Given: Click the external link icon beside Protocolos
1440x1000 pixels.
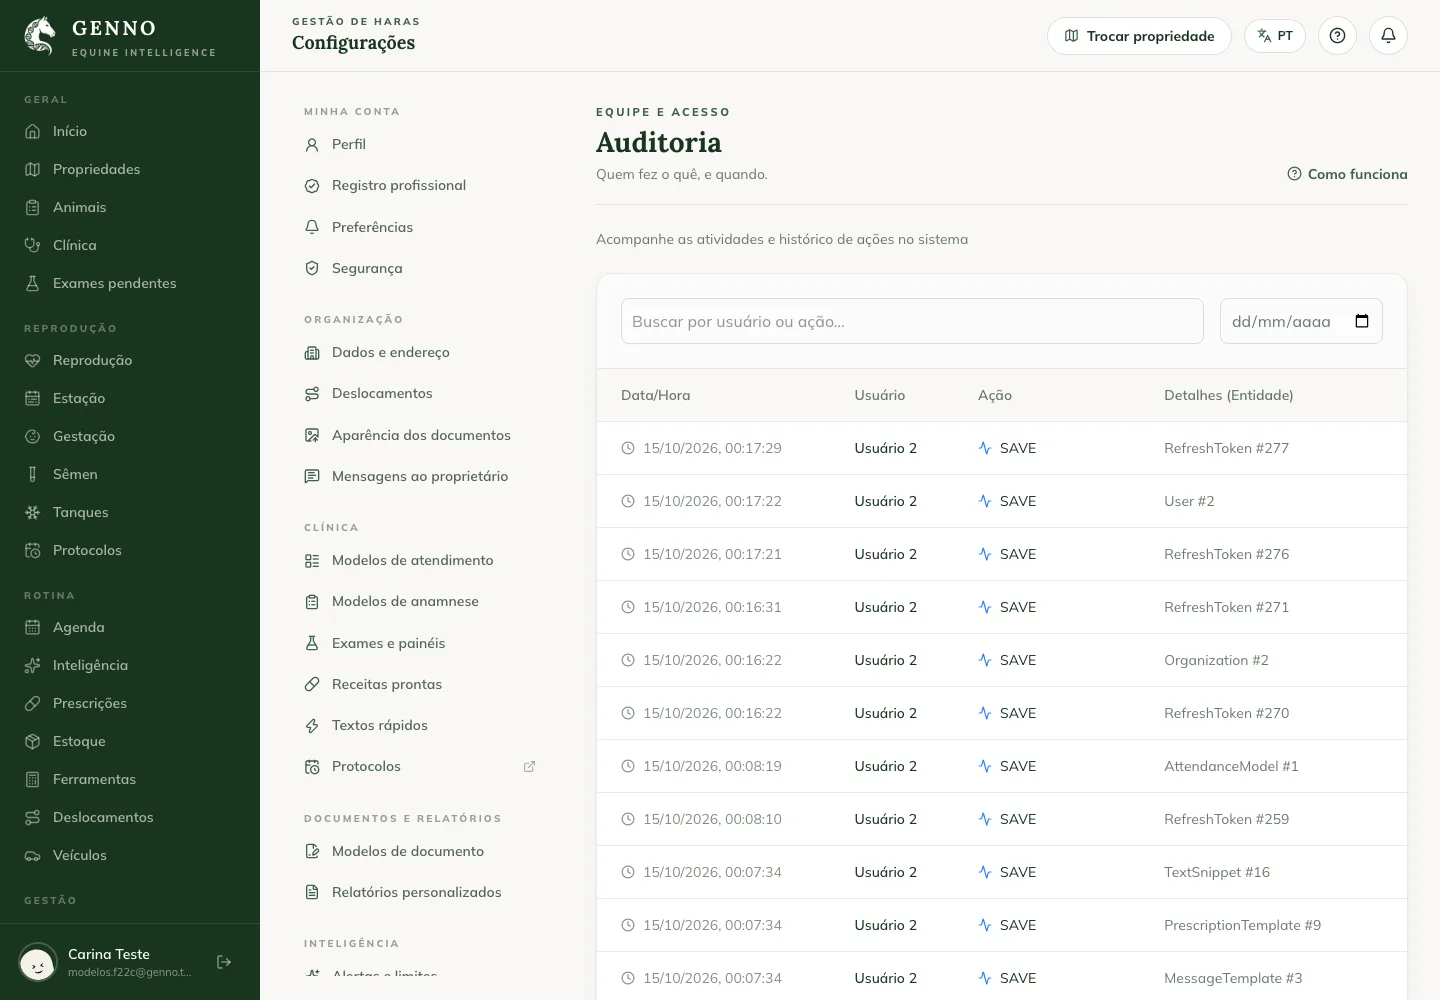Looking at the screenshot, I should coord(529,767).
